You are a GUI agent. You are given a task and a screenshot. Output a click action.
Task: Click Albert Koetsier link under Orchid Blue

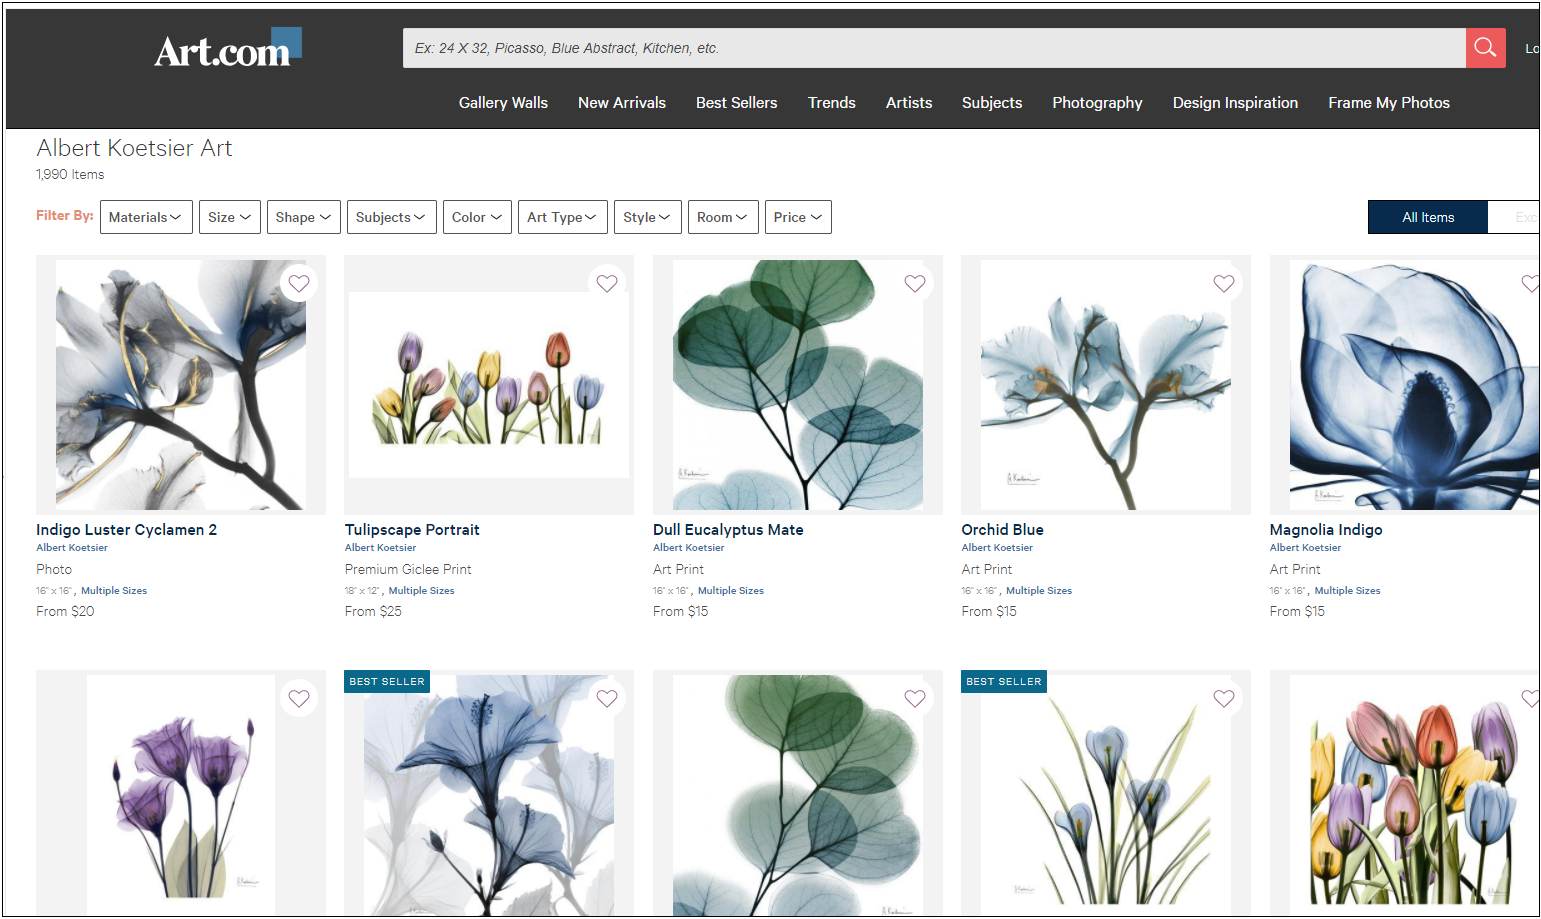(x=996, y=548)
